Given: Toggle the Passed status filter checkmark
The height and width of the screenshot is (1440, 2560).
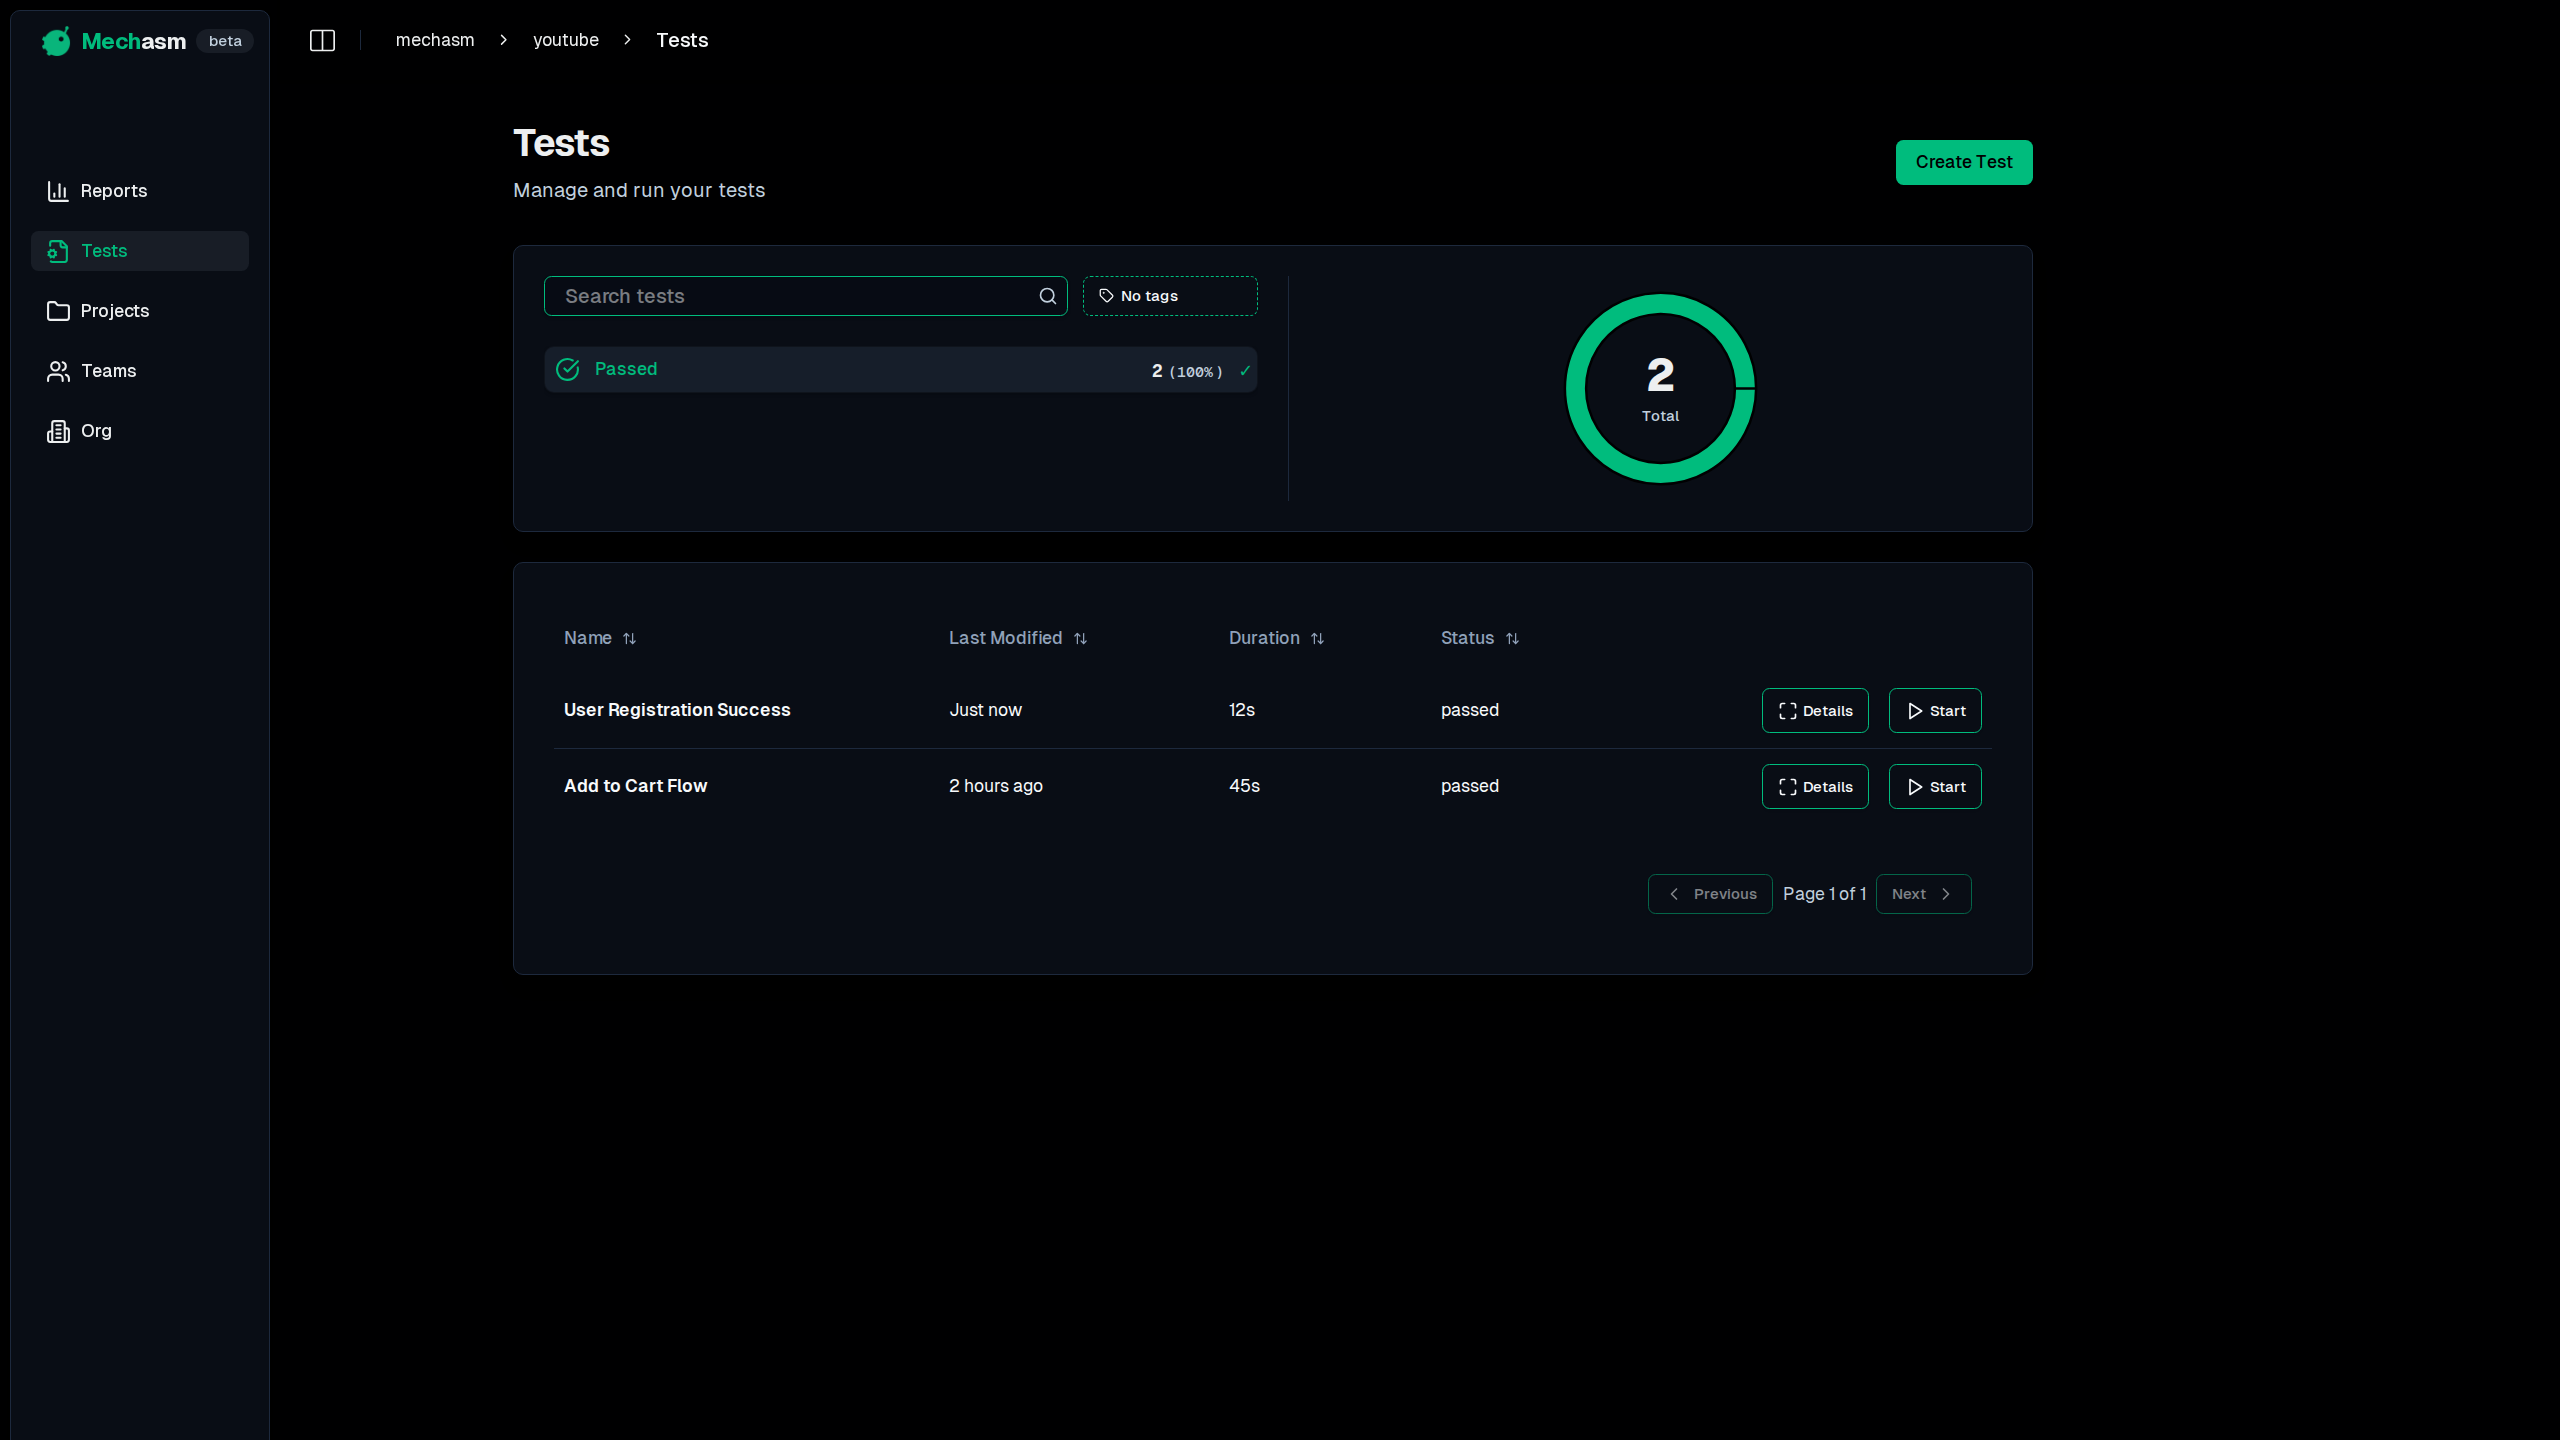Looking at the screenshot, I should 1244,369.
